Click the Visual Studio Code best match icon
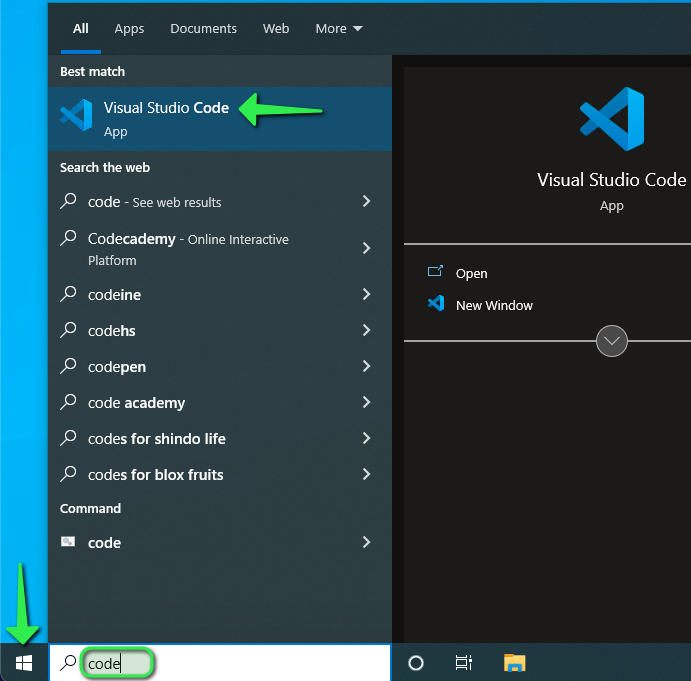This screenshot has height=681, width=691. [x=76, y=117]
